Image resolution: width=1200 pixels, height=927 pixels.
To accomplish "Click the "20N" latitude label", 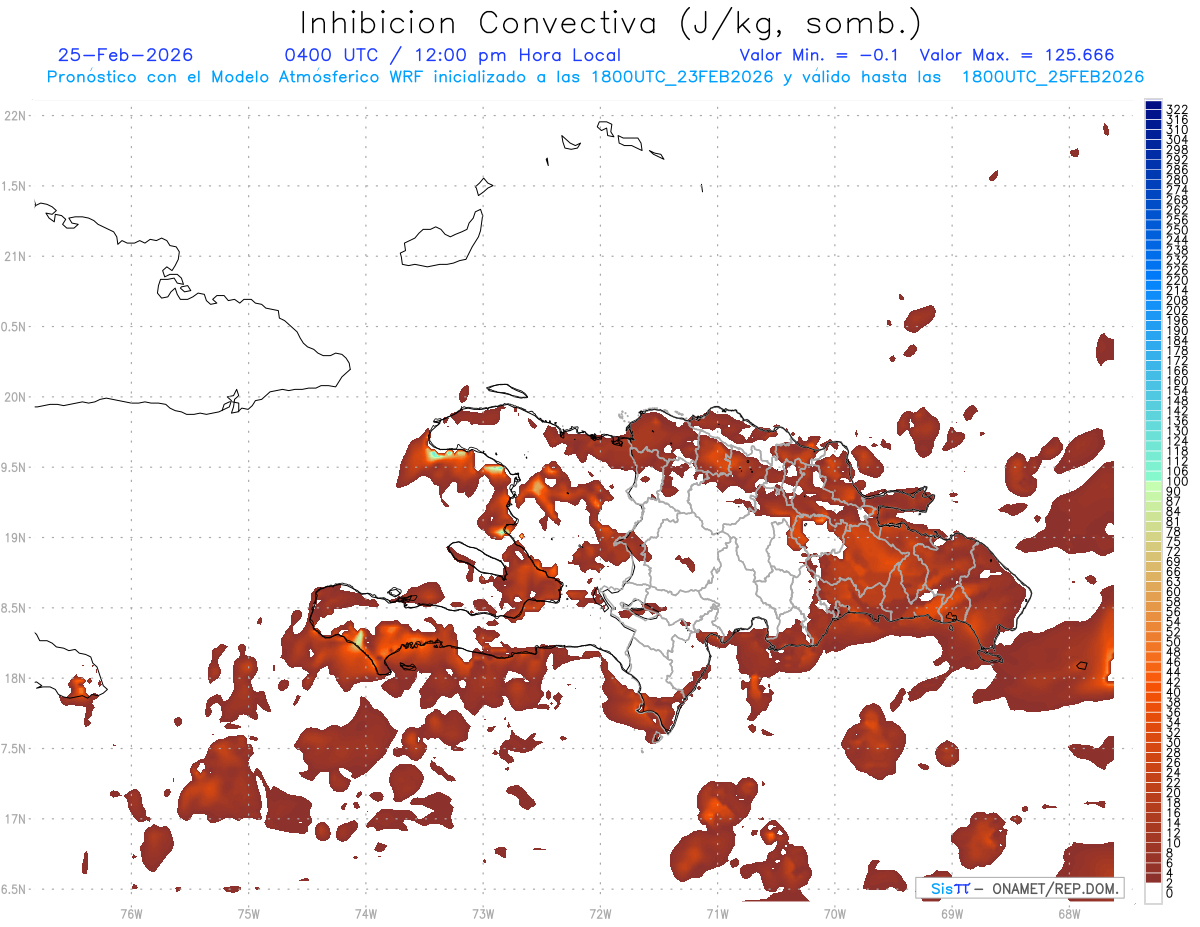I will 16,397.
